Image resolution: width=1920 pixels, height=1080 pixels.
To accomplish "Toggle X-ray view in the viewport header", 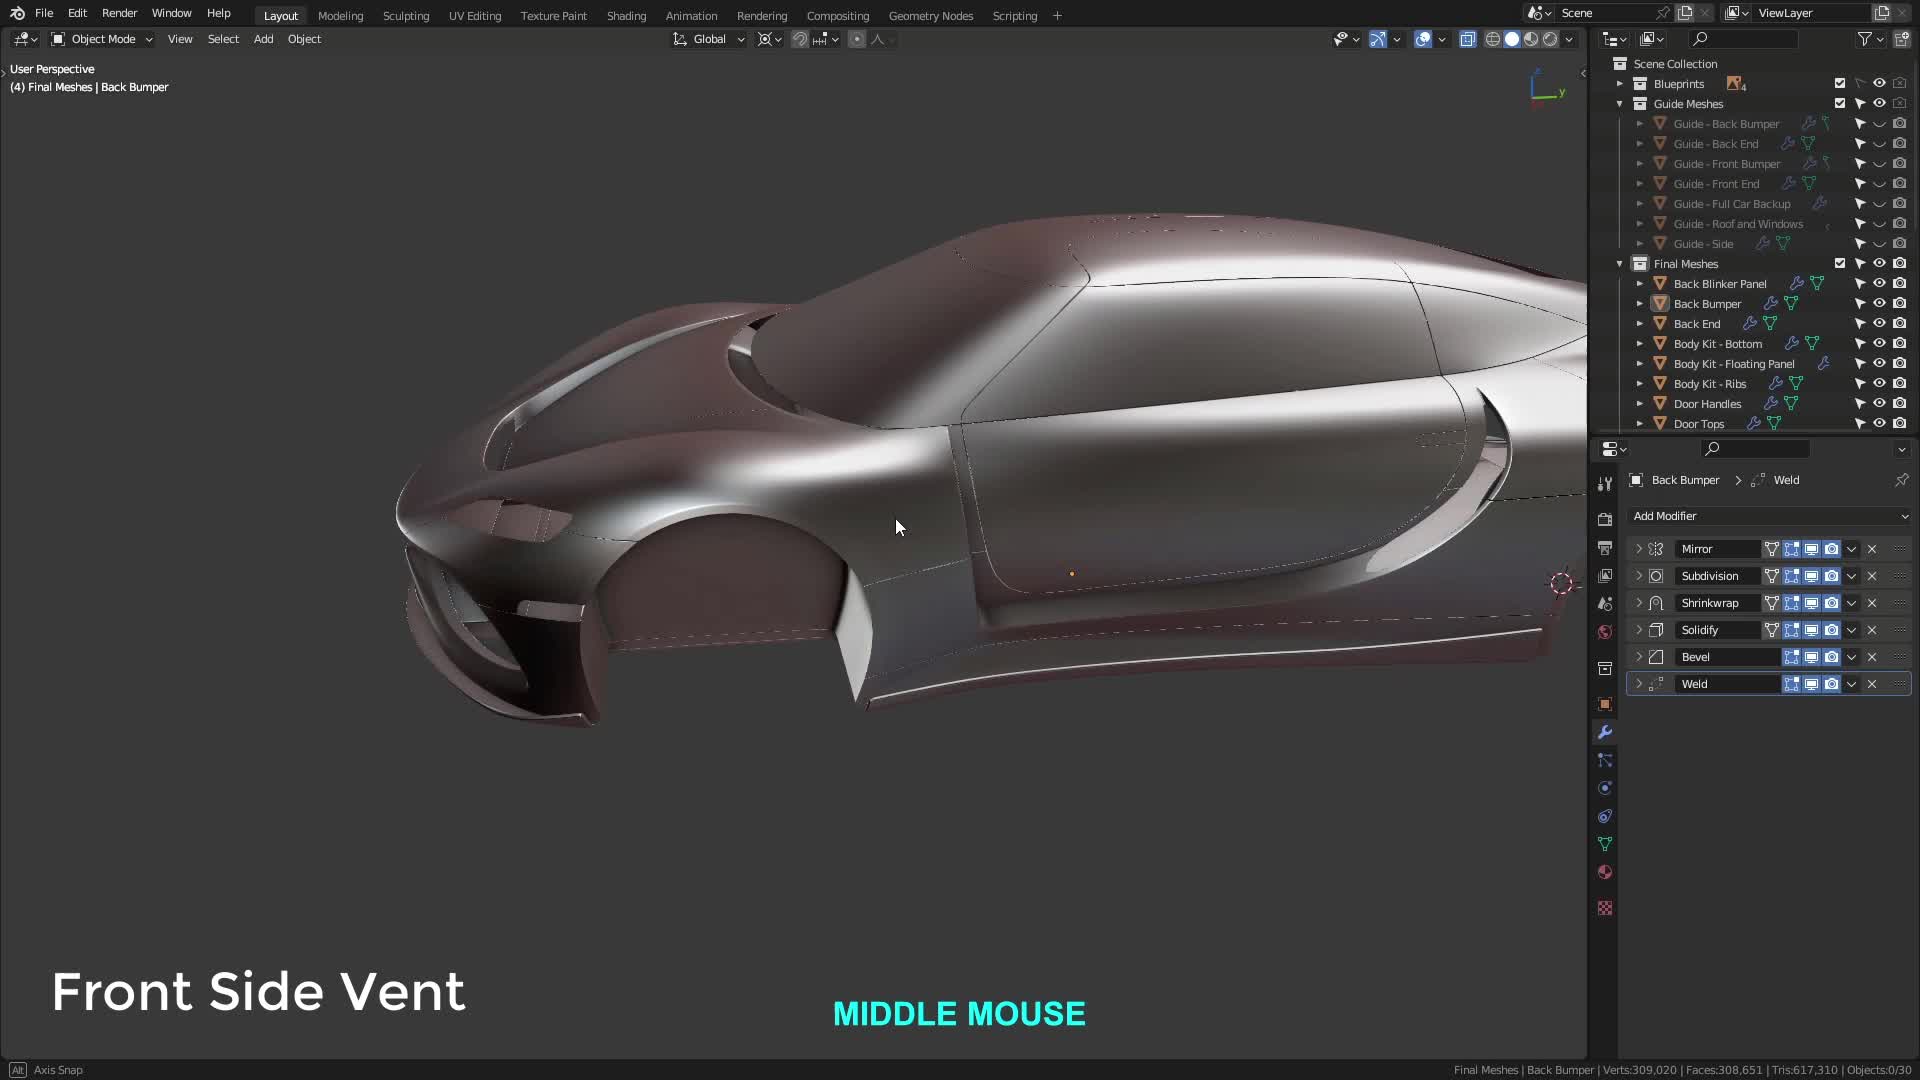I will [x=1467, y=39].
